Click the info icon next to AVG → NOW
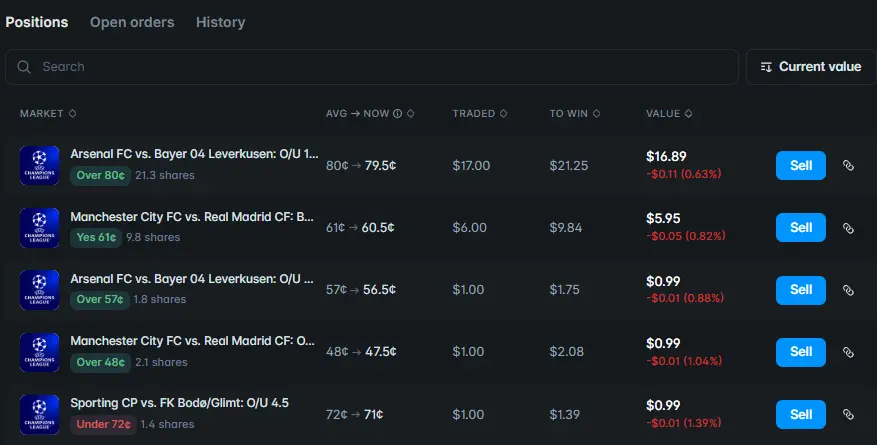This screenshot has height=445, width=877. point(398,114)
